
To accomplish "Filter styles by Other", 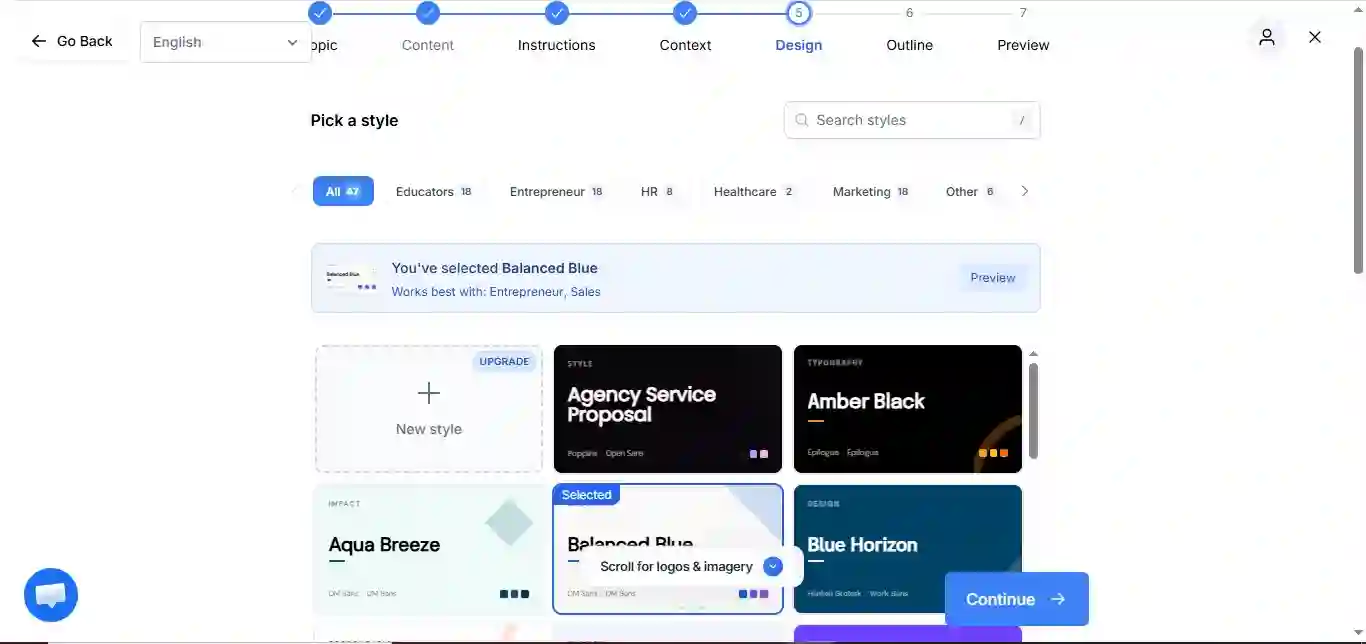I will (970, 191).
